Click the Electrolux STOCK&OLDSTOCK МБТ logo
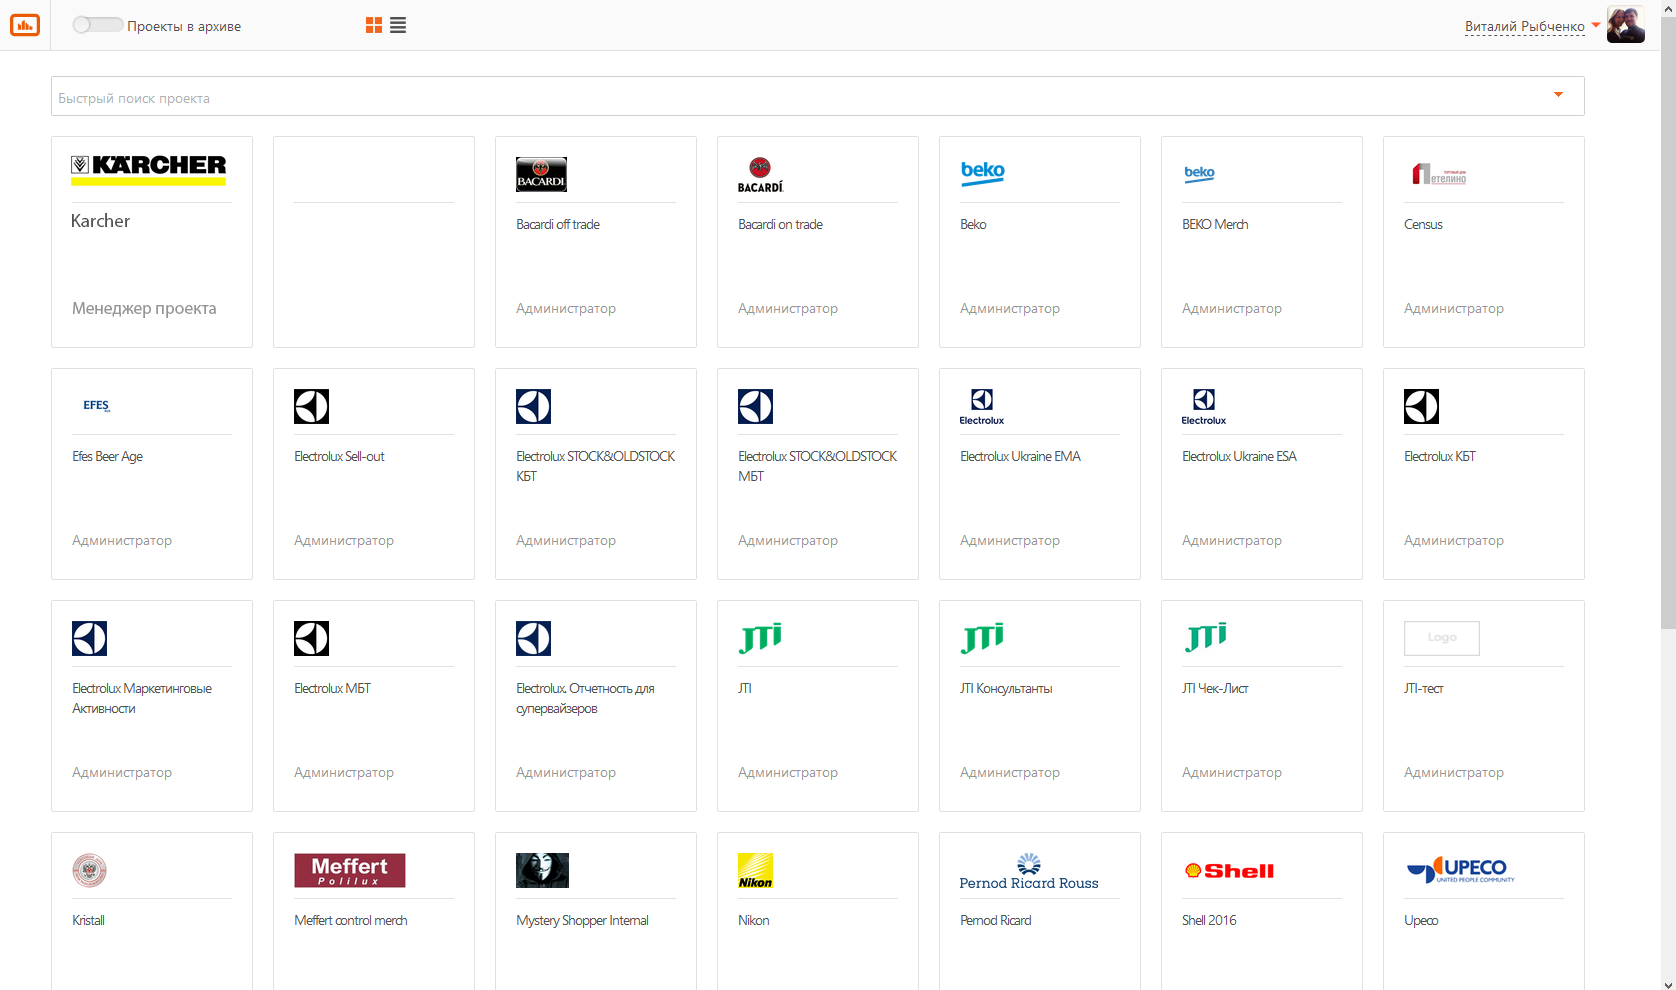 (x=755, y=406)
